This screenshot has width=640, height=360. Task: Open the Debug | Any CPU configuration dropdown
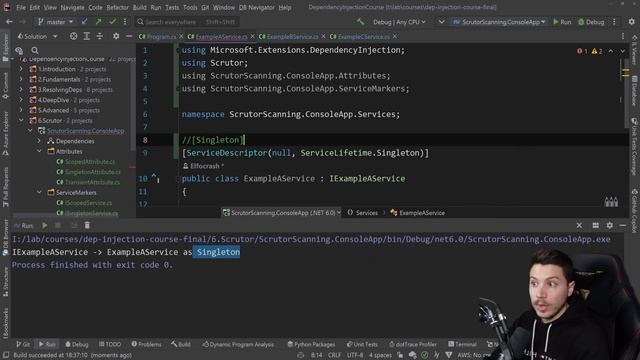pos(399,22)
